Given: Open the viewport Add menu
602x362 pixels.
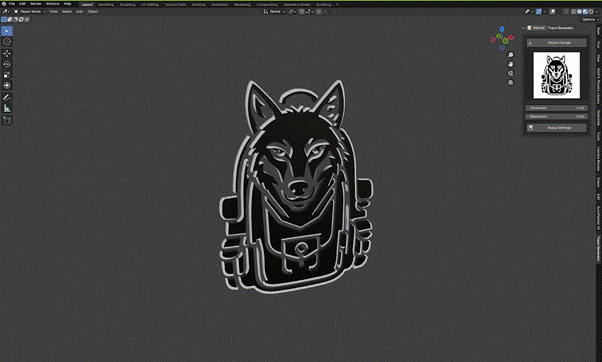Looking at the screenshot, I should 79,12.
